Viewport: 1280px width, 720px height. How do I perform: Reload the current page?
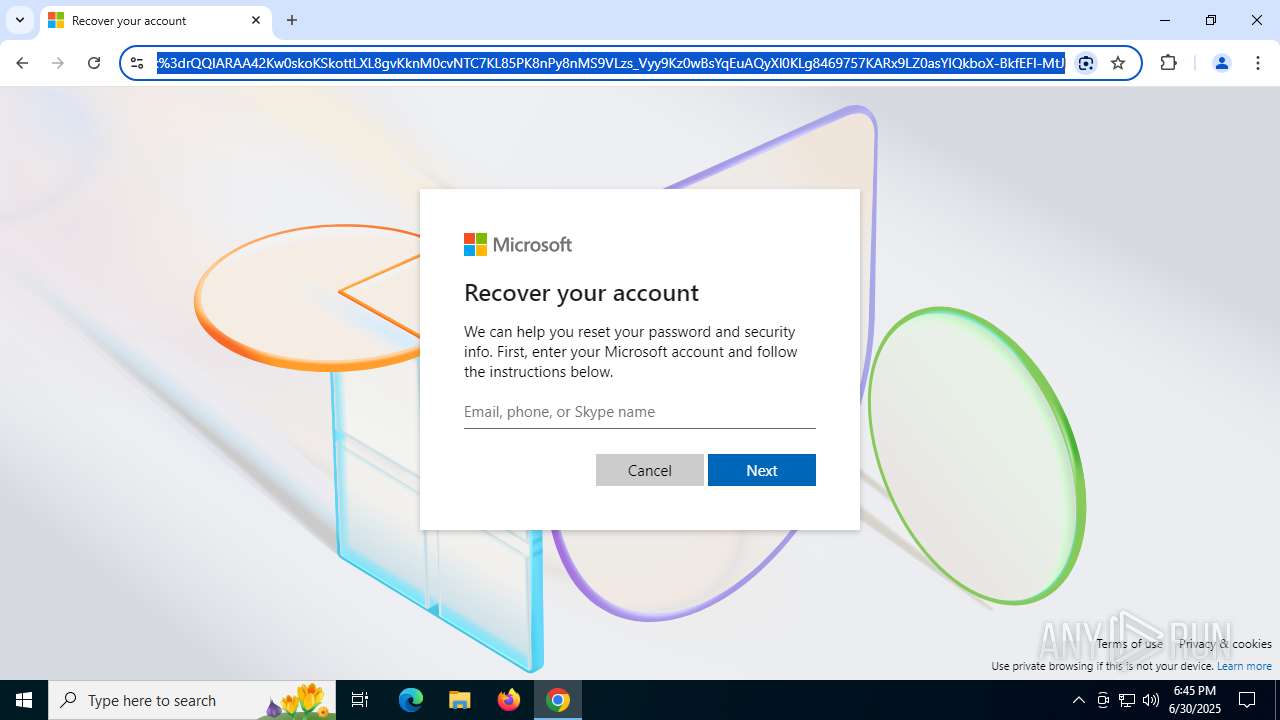coord(94,63)
